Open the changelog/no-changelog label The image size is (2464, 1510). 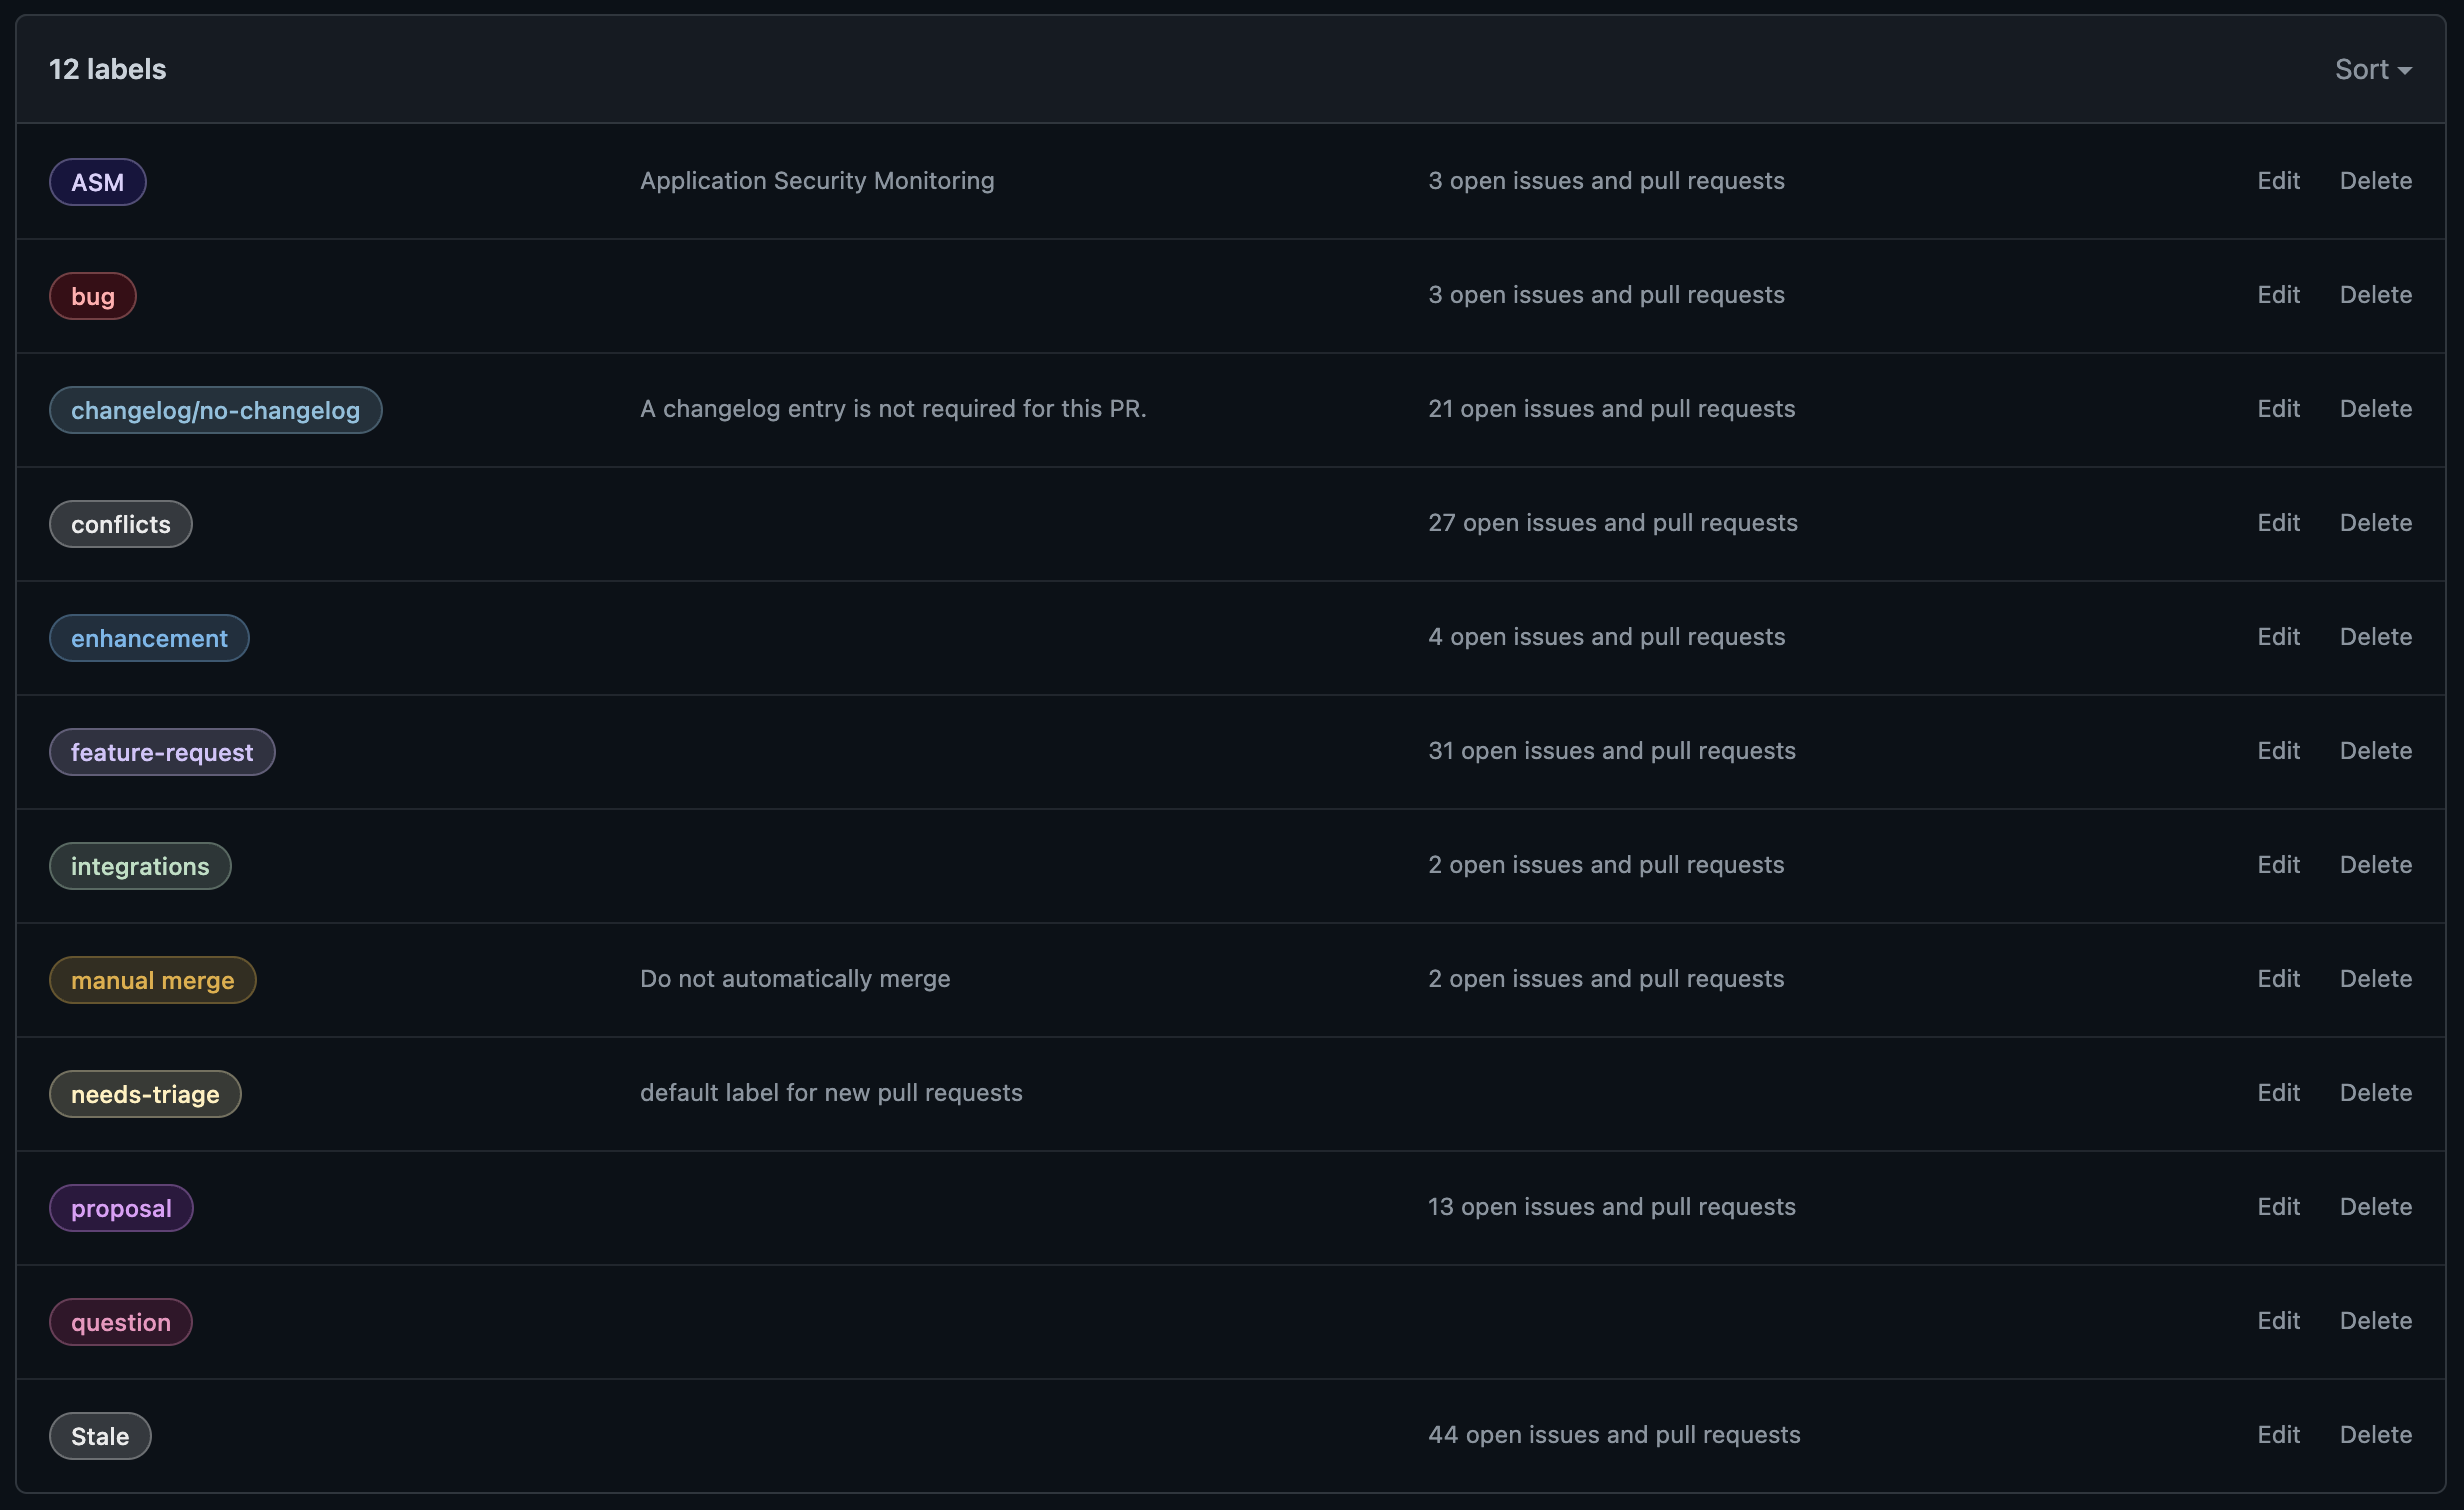click(215, 410)
